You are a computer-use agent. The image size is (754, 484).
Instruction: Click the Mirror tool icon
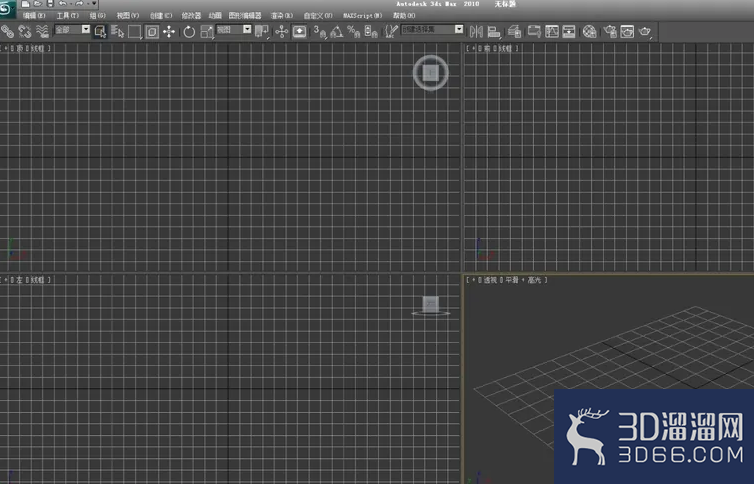click(x=476, y=32)
